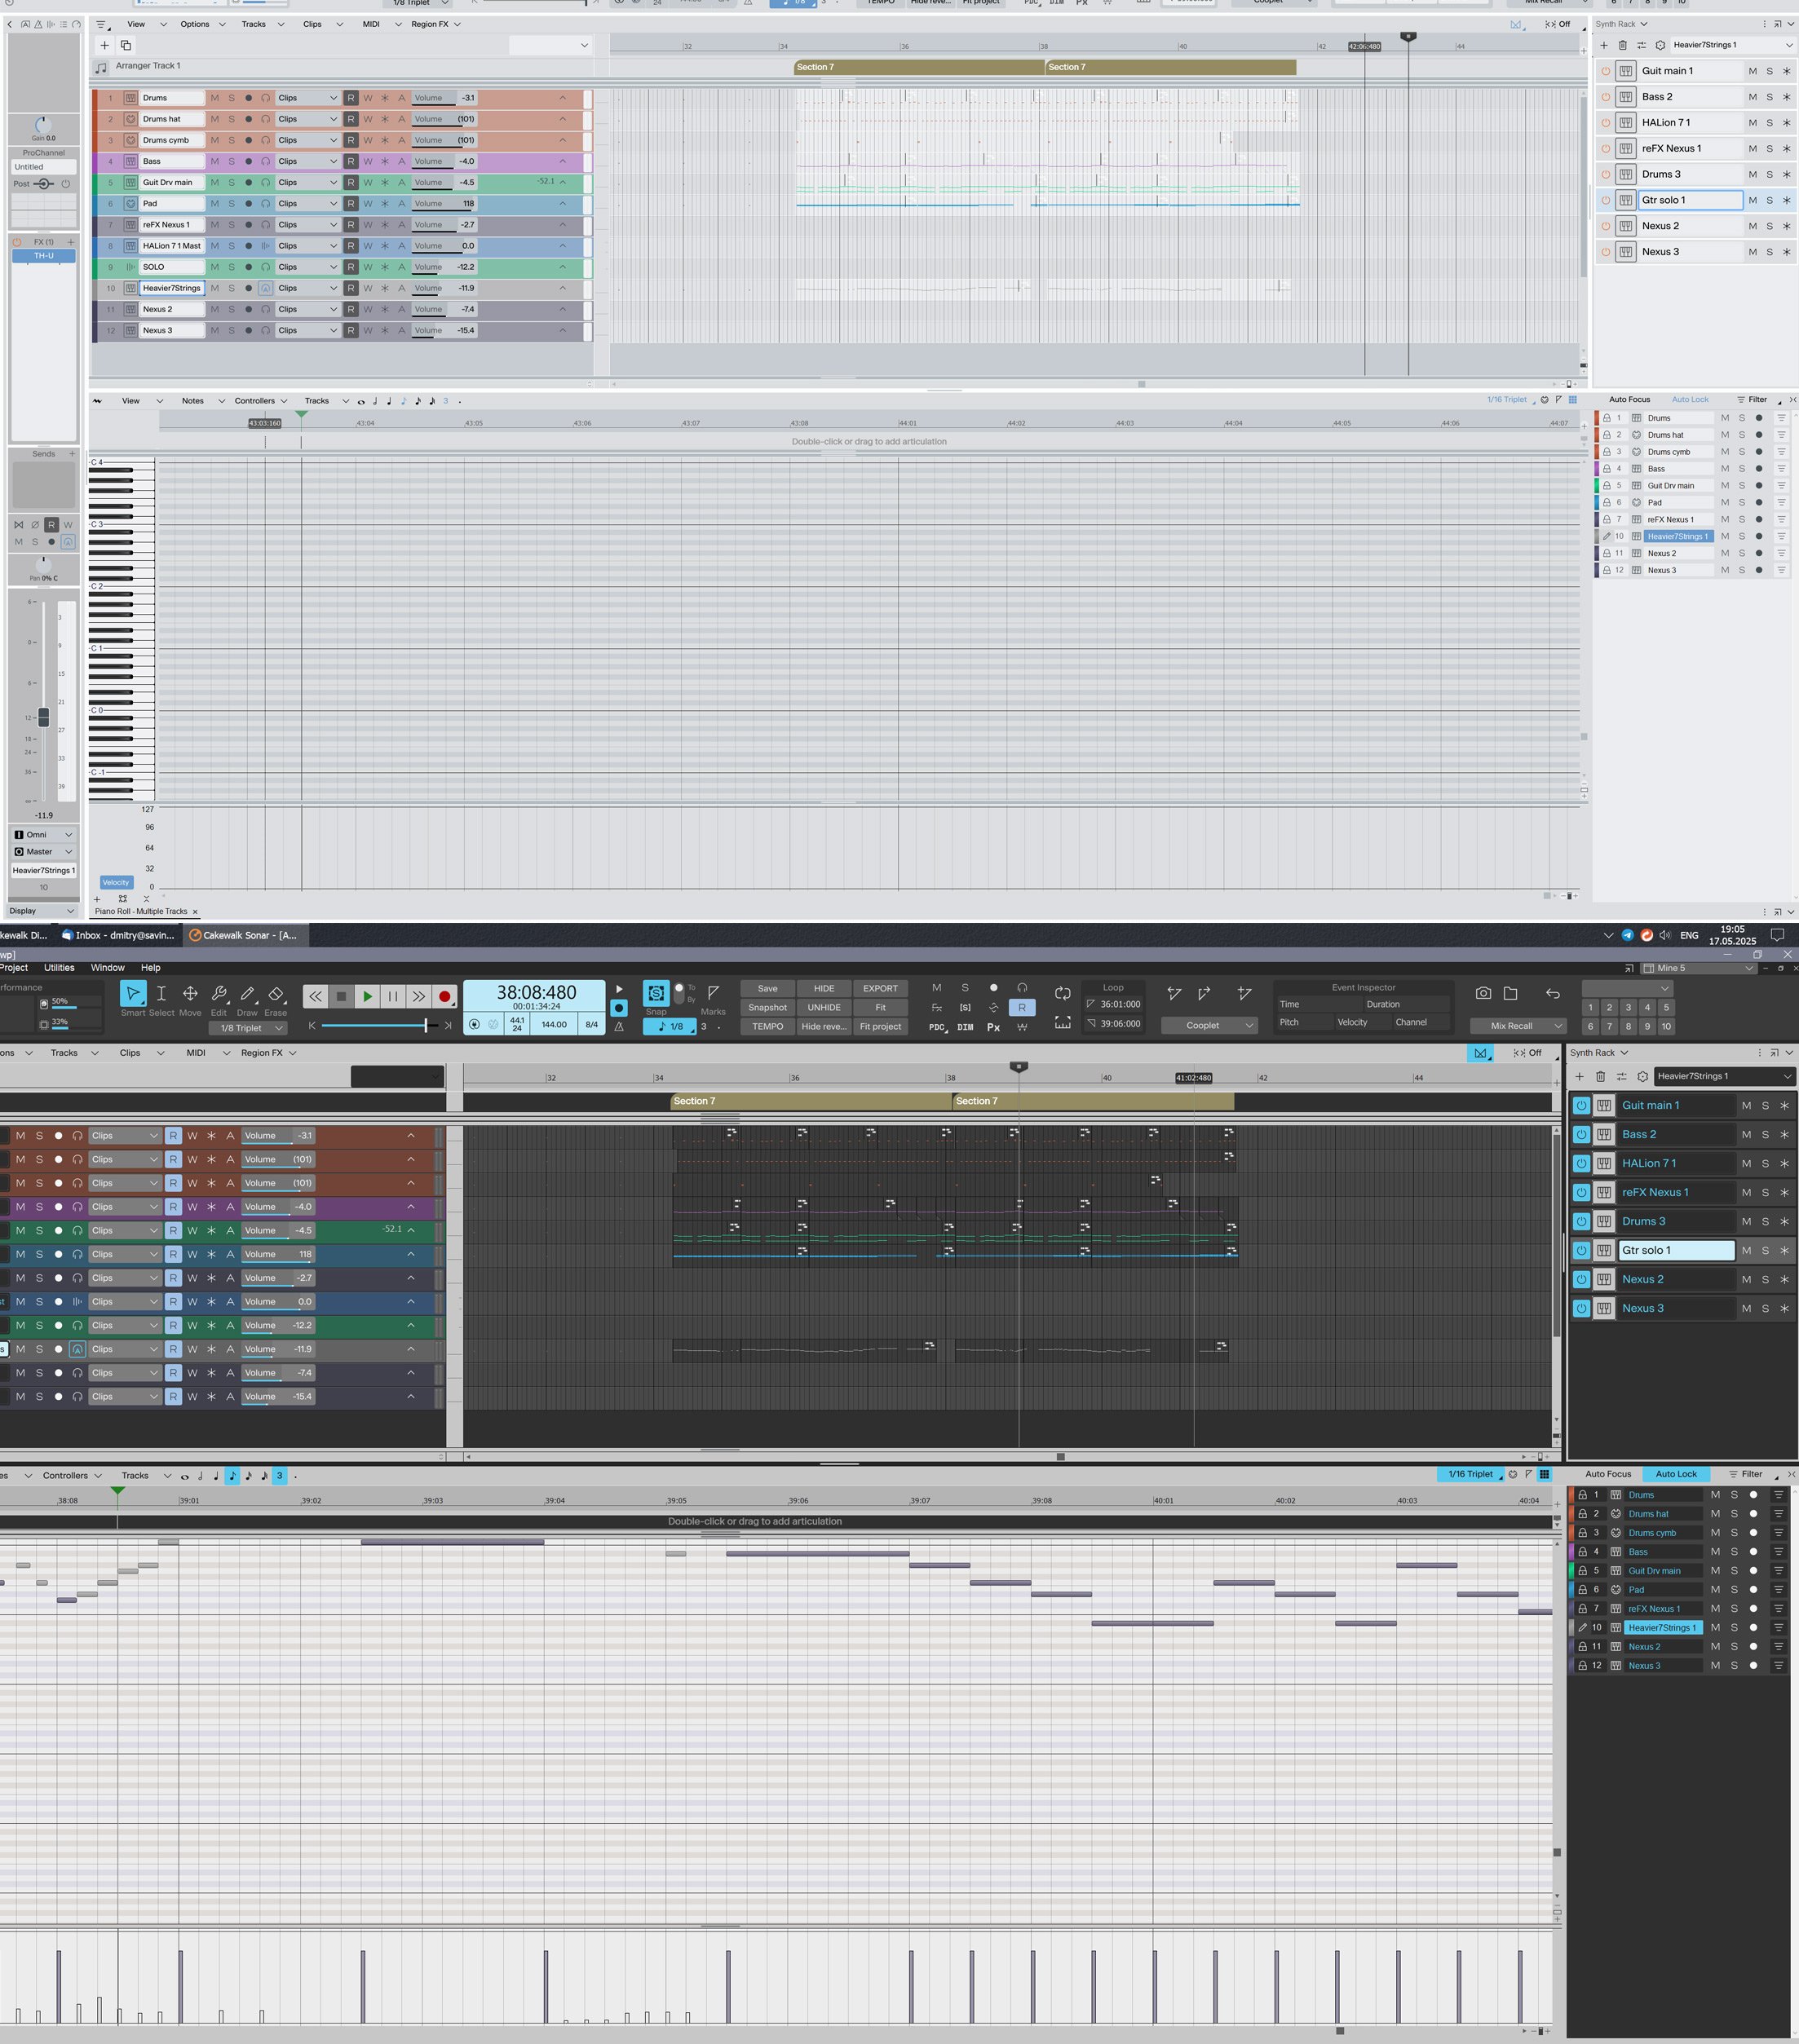1799x2044 pixels.
Task: Switch to Inbox window in the taskbar
Action: (x=118, y=935)
